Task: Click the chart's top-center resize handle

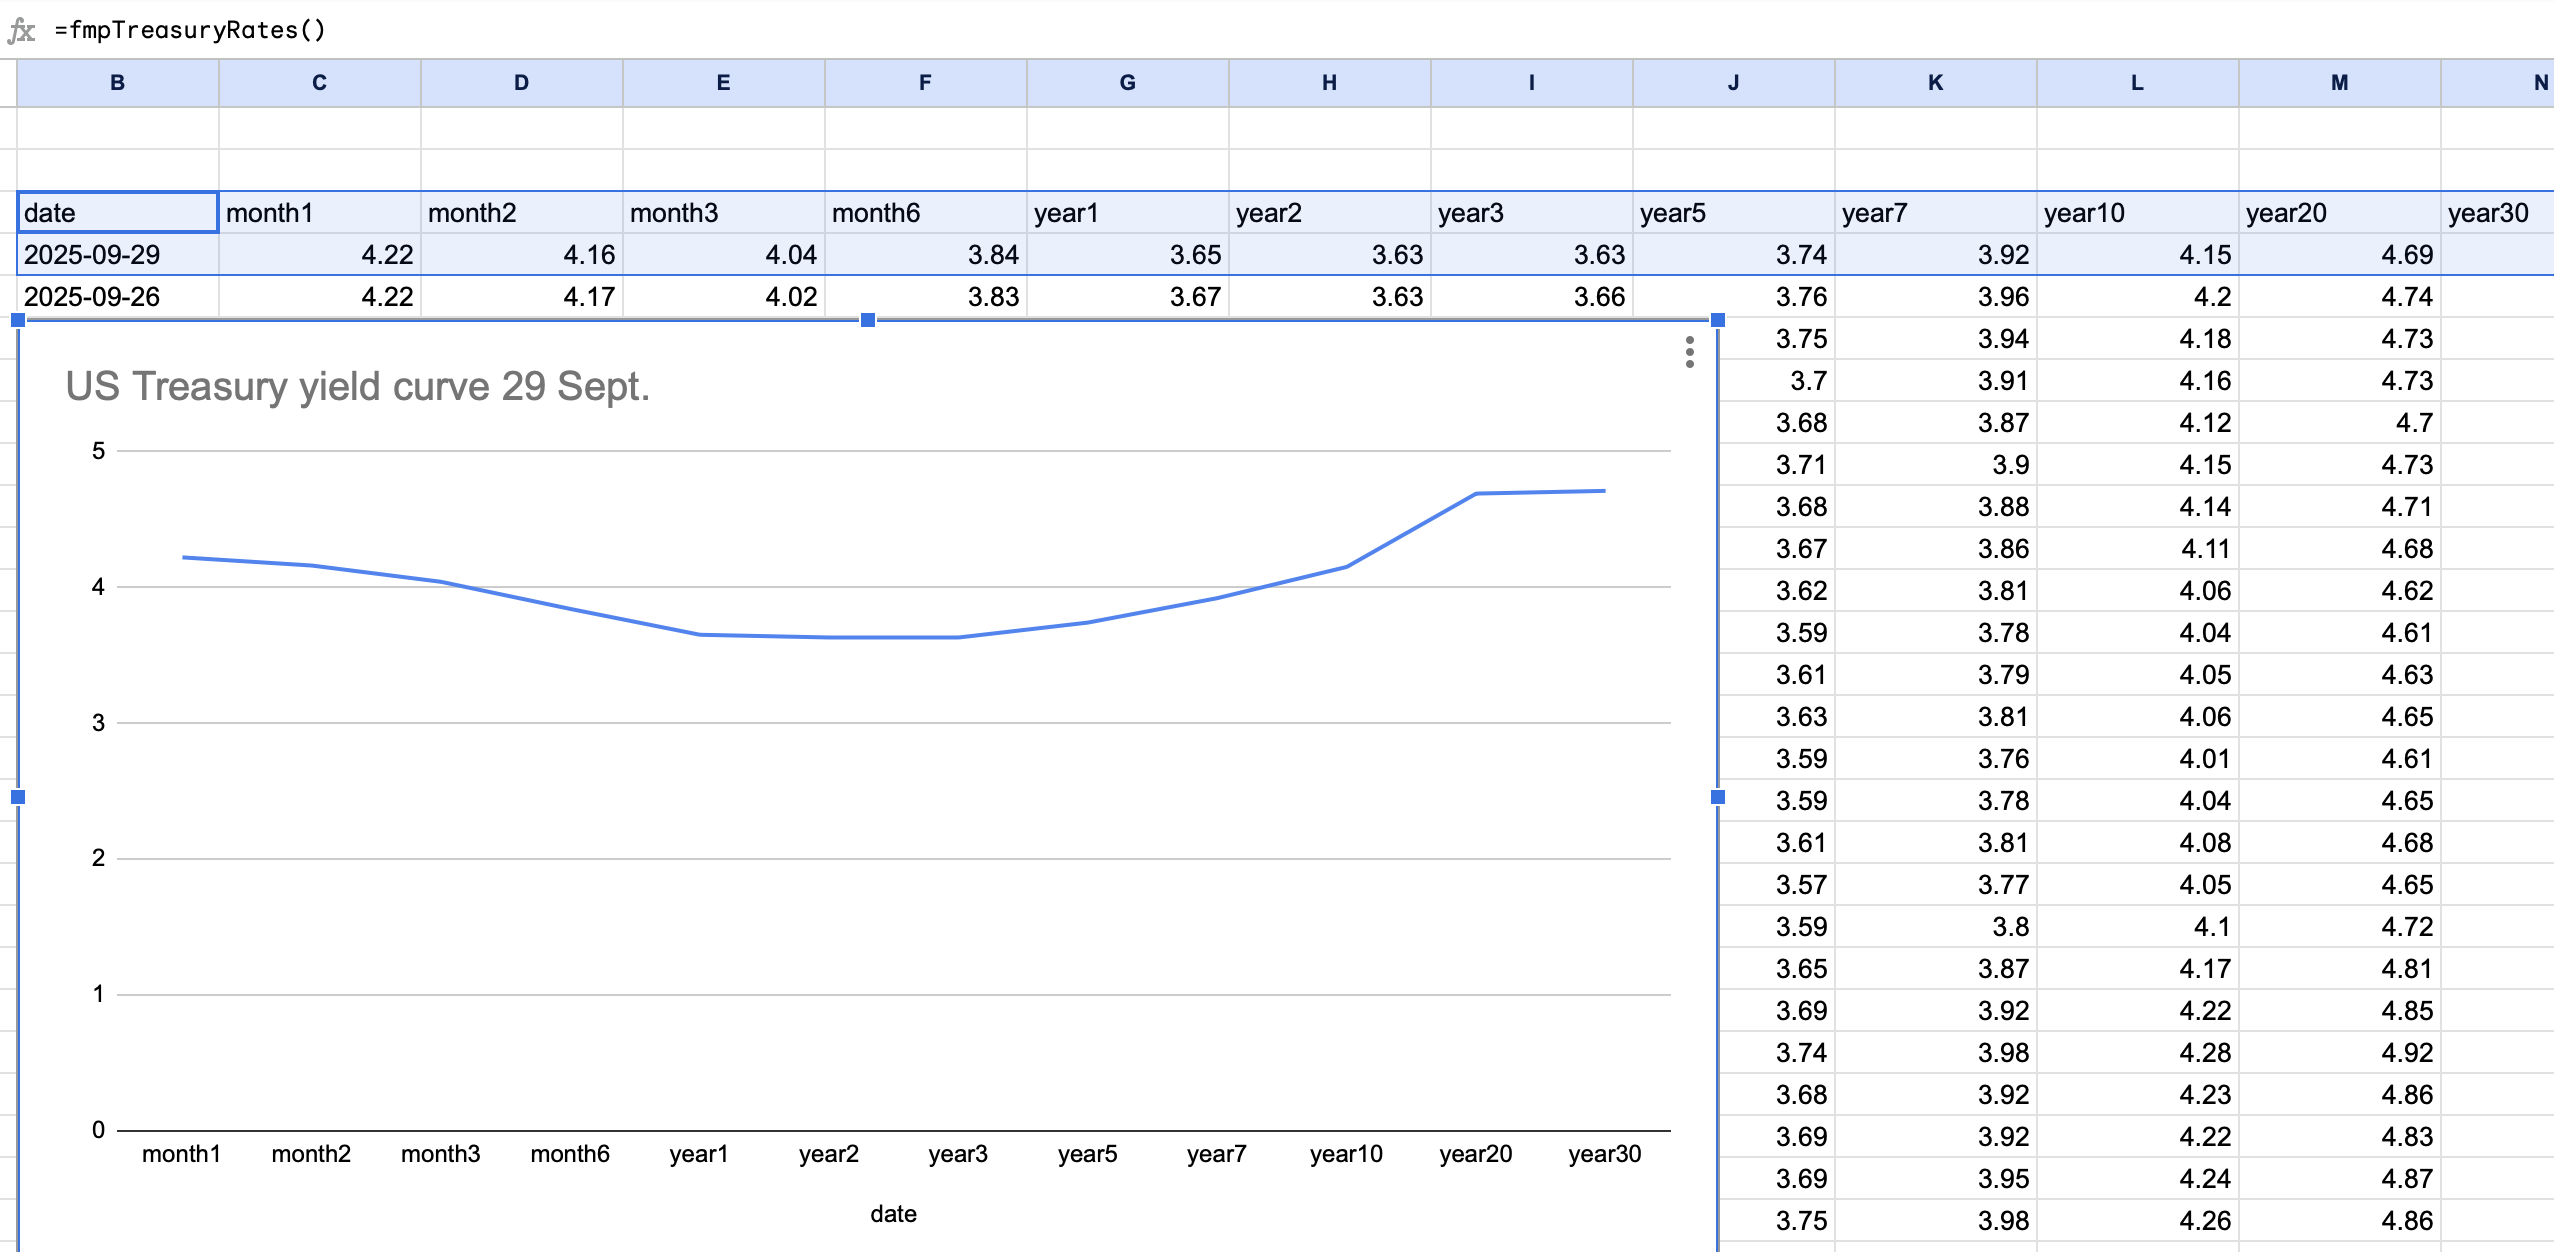Action: 868,320
